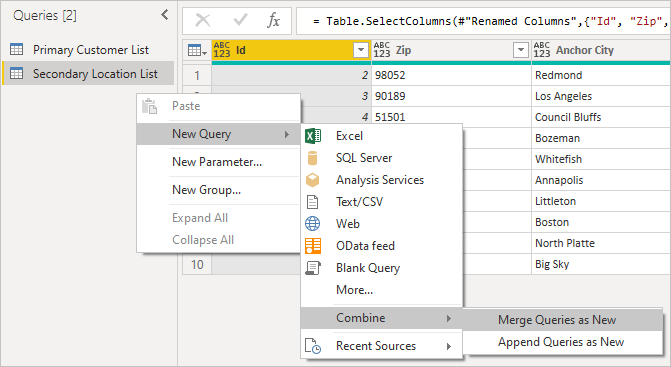
Task: Cancel formula edit with the X icon
Action: pos(202,20)
